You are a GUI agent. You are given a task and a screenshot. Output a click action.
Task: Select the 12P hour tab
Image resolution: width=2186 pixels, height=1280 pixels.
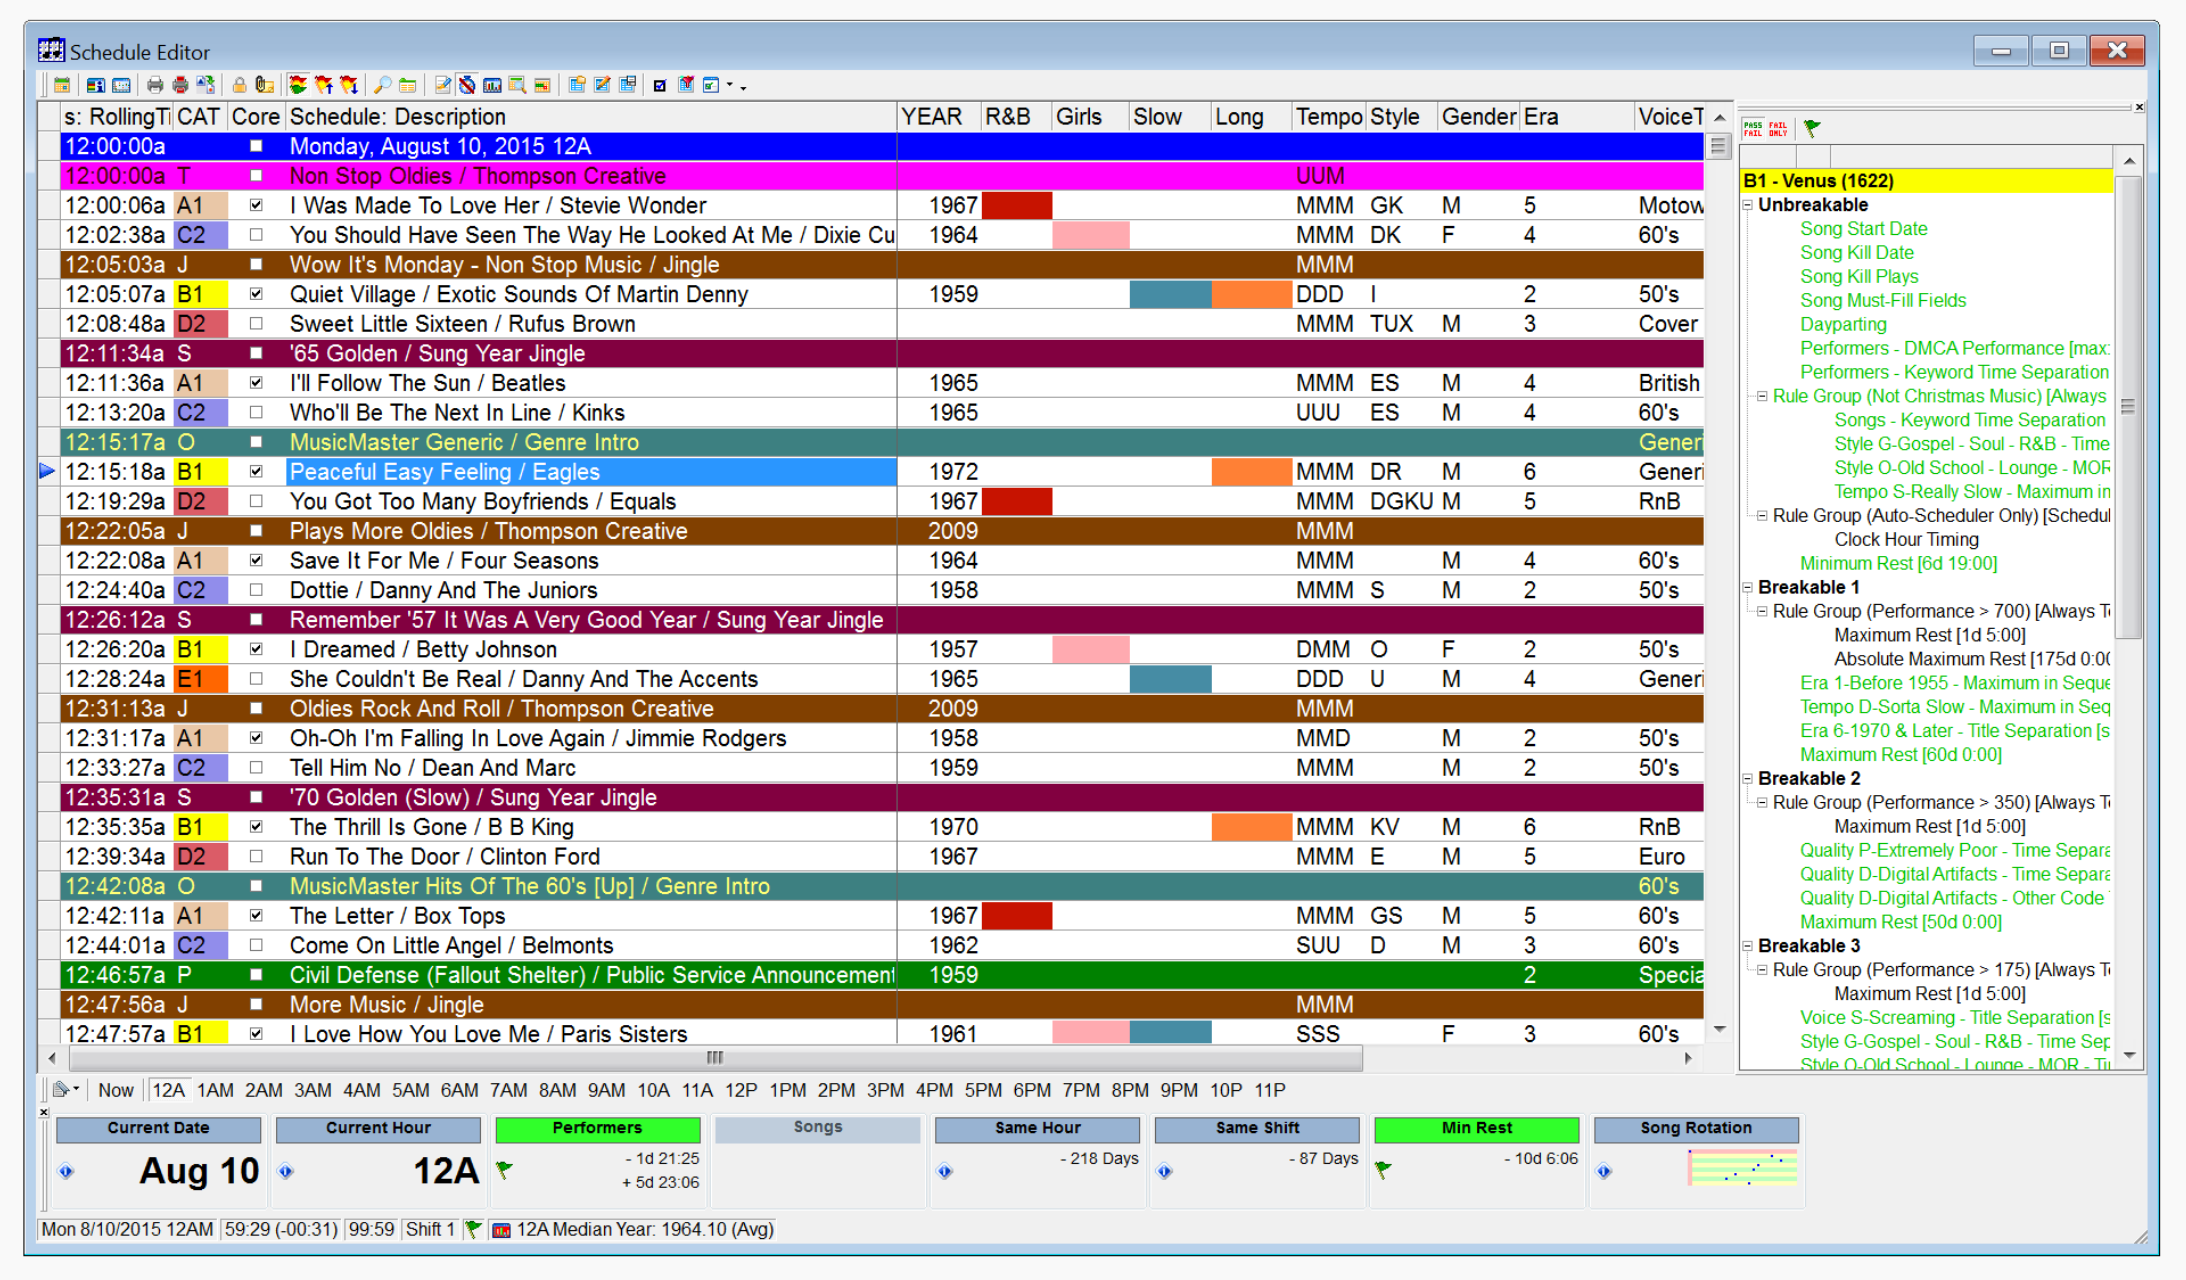point(740,1090)
